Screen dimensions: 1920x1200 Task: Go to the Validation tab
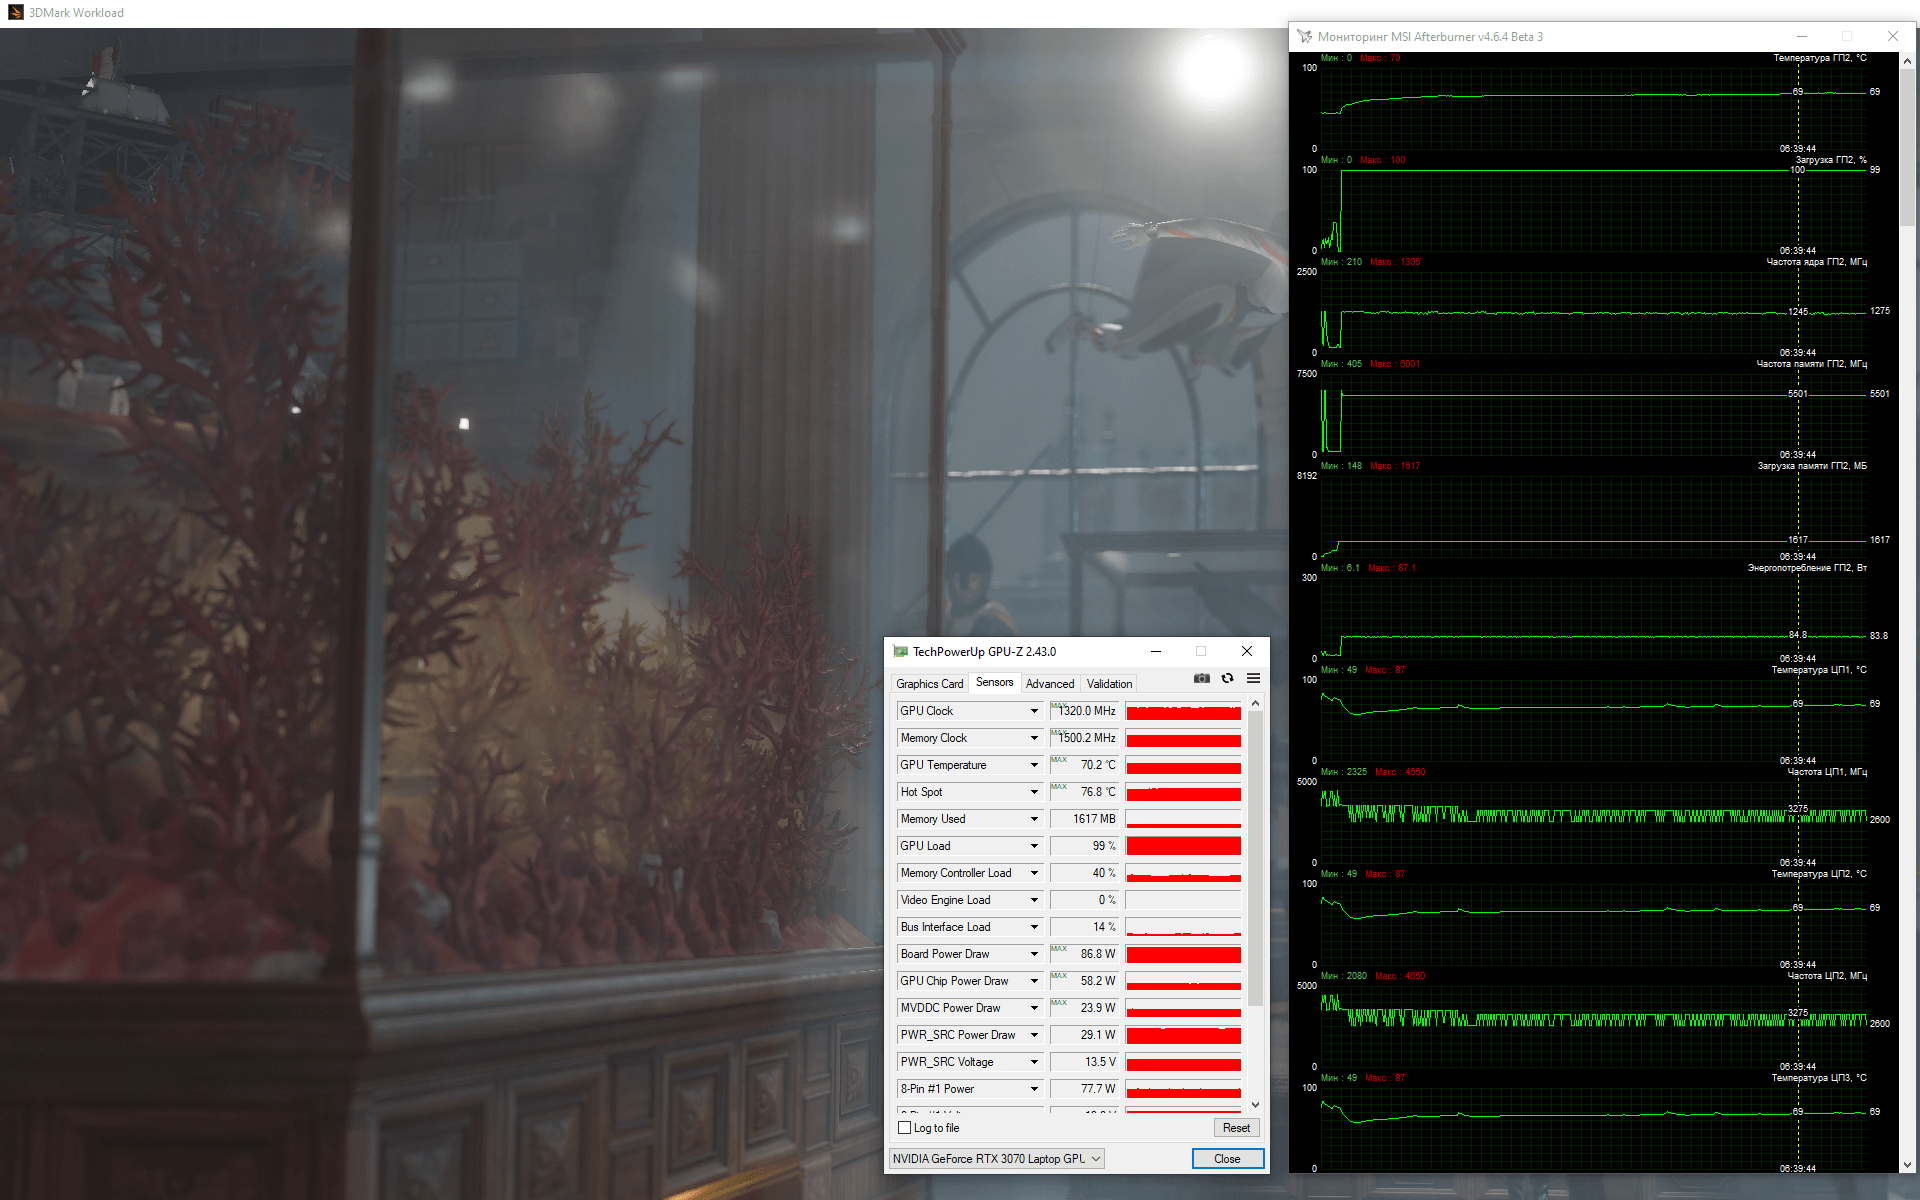point(1109,684)
